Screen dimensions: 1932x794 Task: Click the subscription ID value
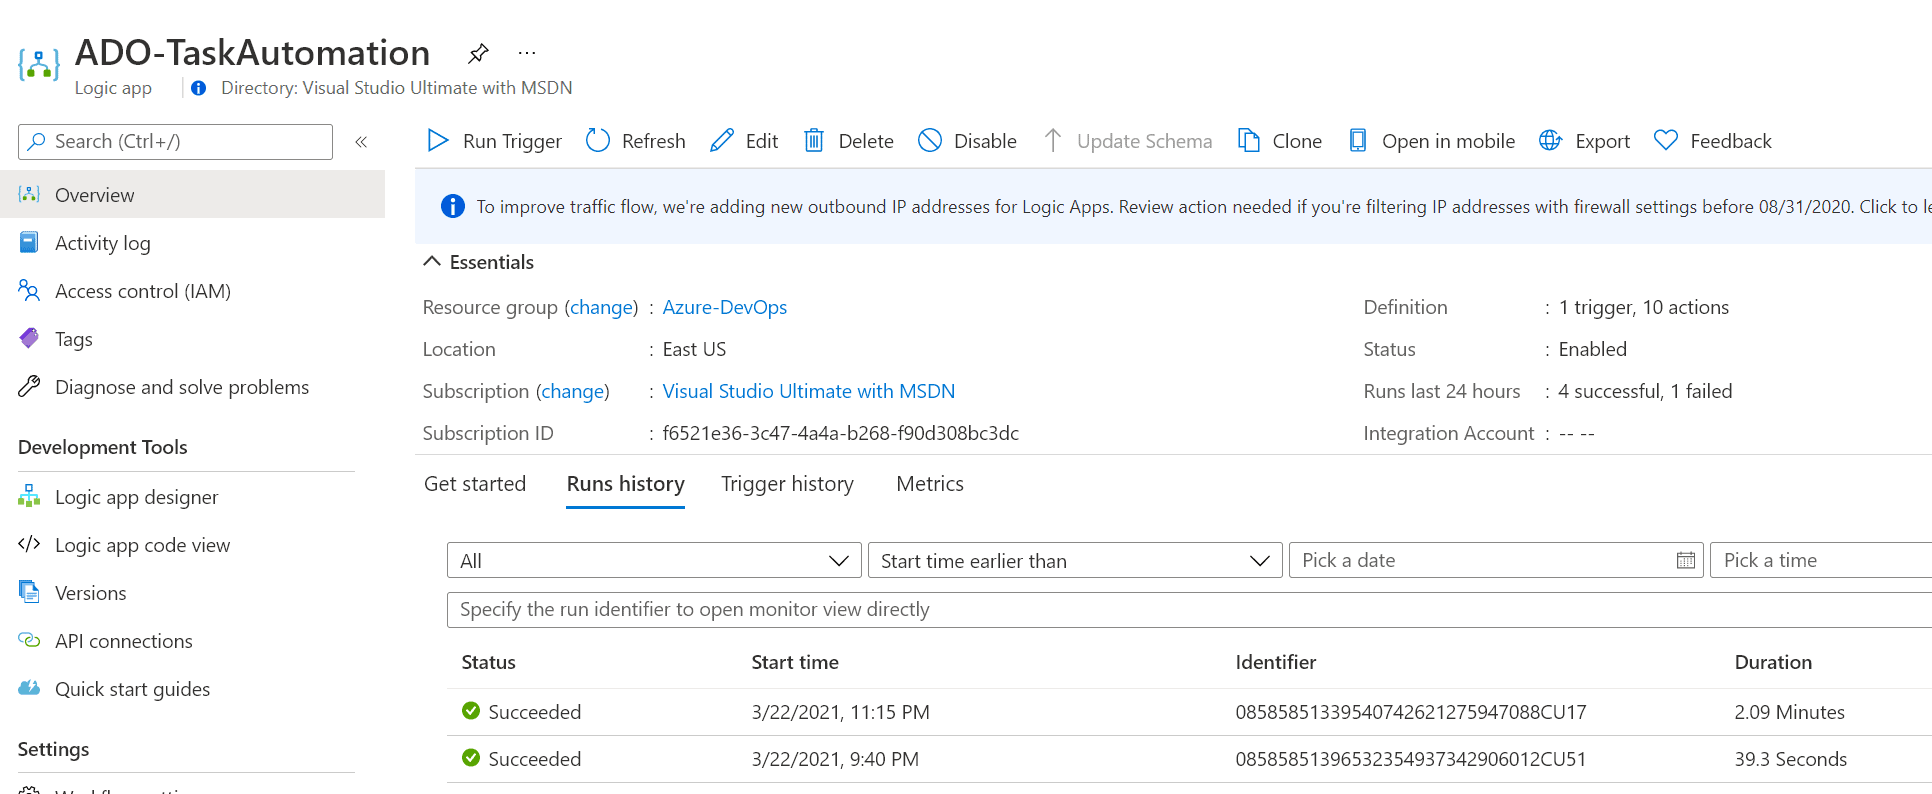tap(840, 433)
